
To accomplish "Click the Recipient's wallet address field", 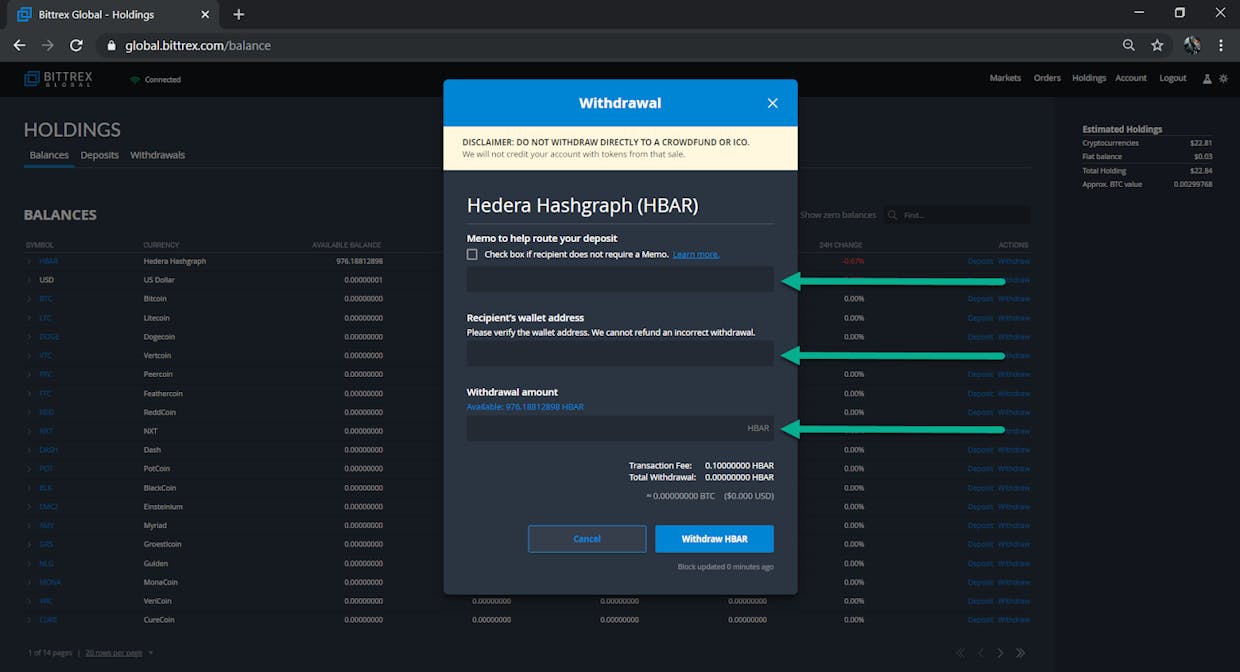I will click(620, 353).
